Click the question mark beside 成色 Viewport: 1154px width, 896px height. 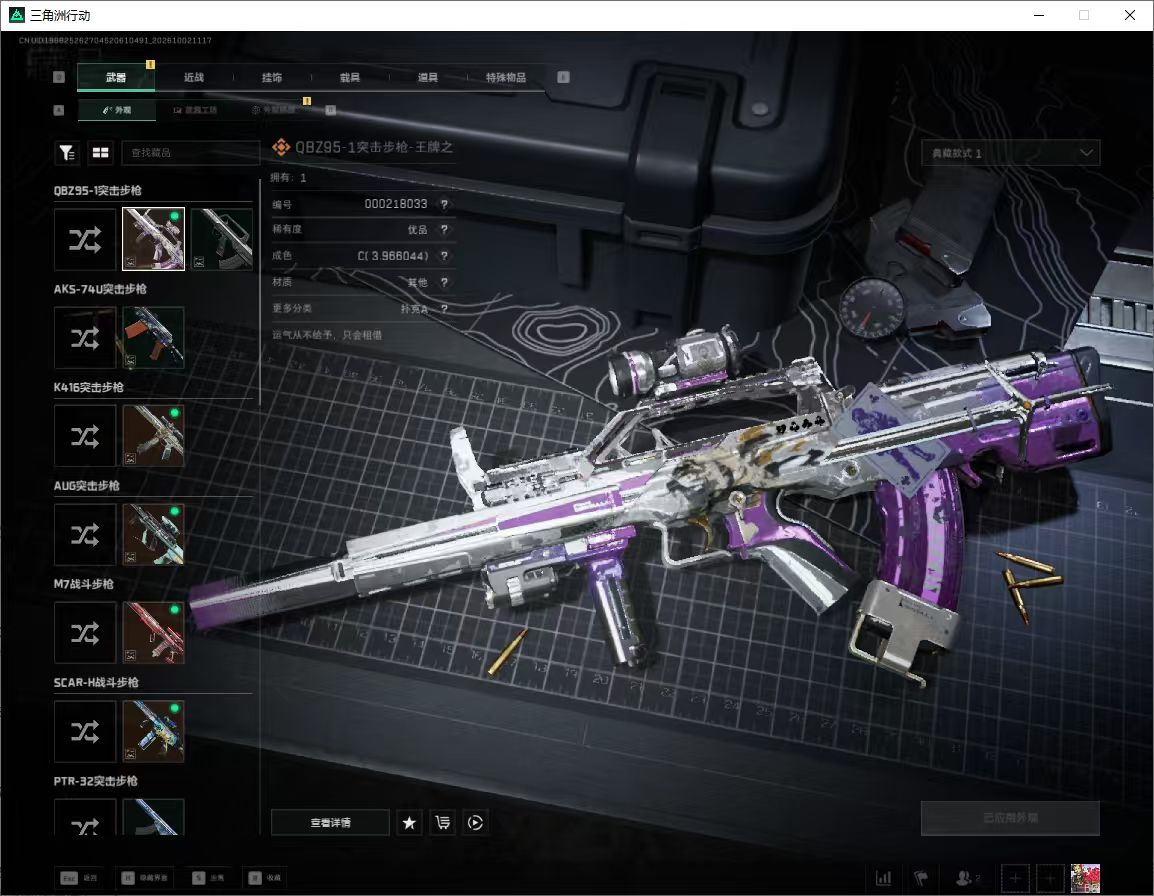(x=444, y=255)
